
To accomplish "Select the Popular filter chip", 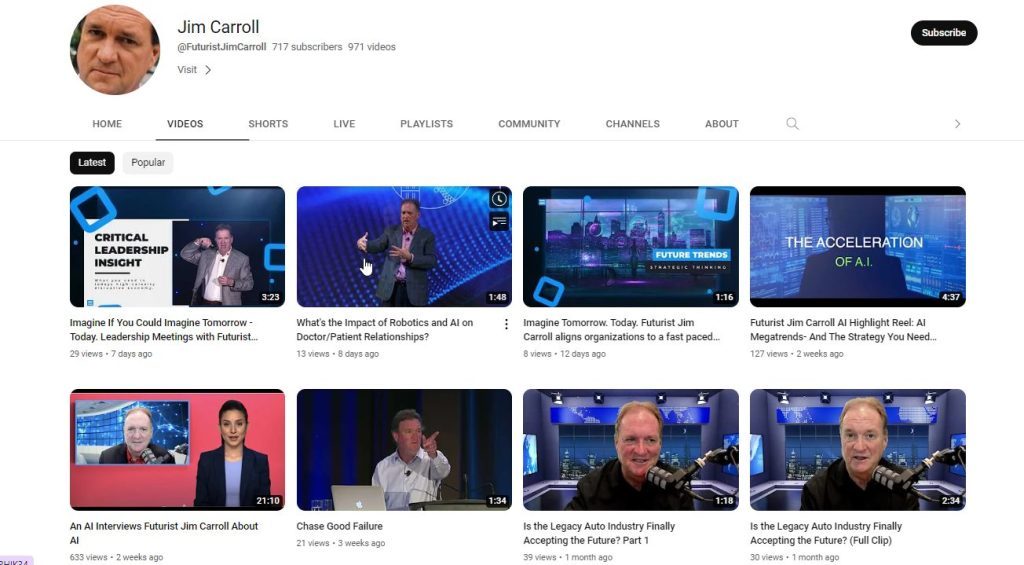I will pos(148,163).
